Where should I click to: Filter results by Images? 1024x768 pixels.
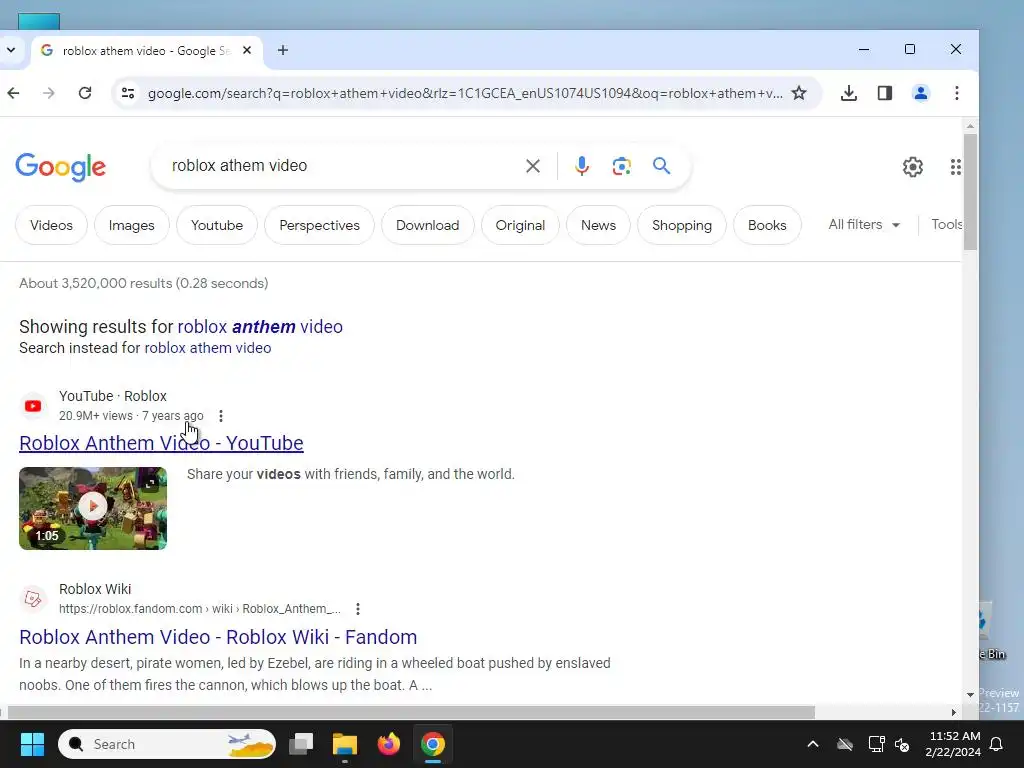[131, 225]
